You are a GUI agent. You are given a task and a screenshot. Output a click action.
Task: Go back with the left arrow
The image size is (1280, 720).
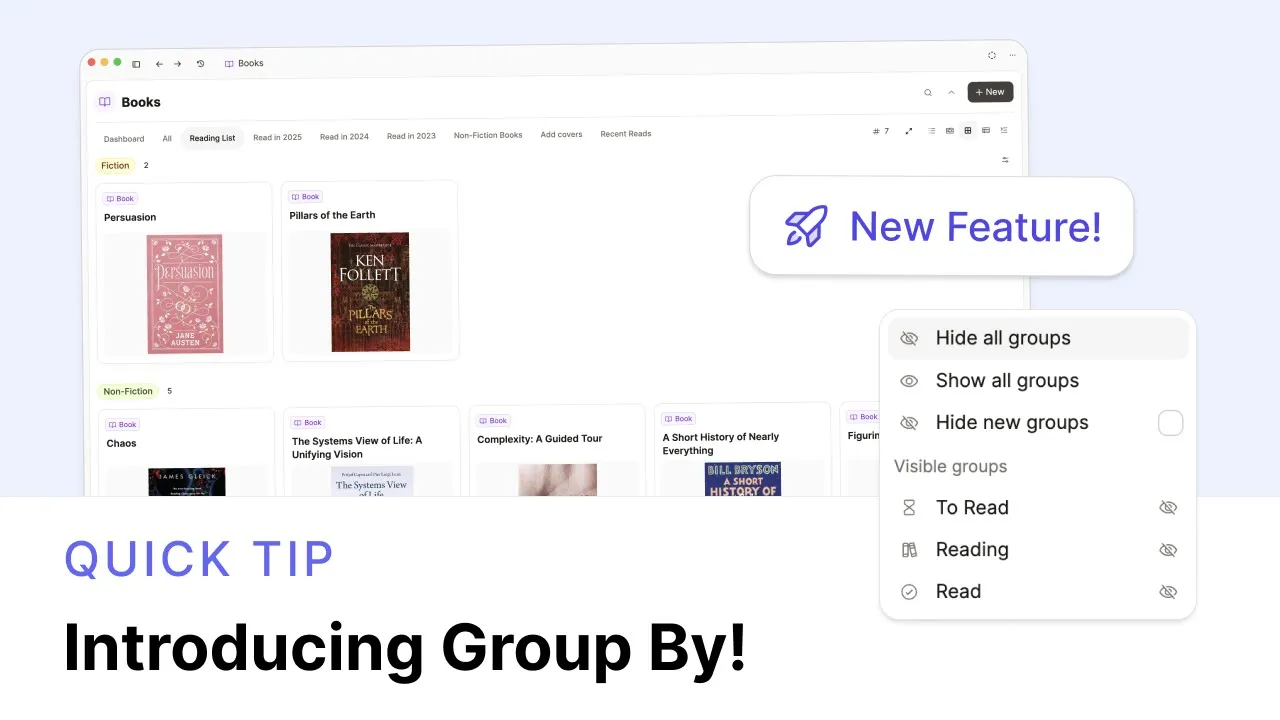coord(159,63)
